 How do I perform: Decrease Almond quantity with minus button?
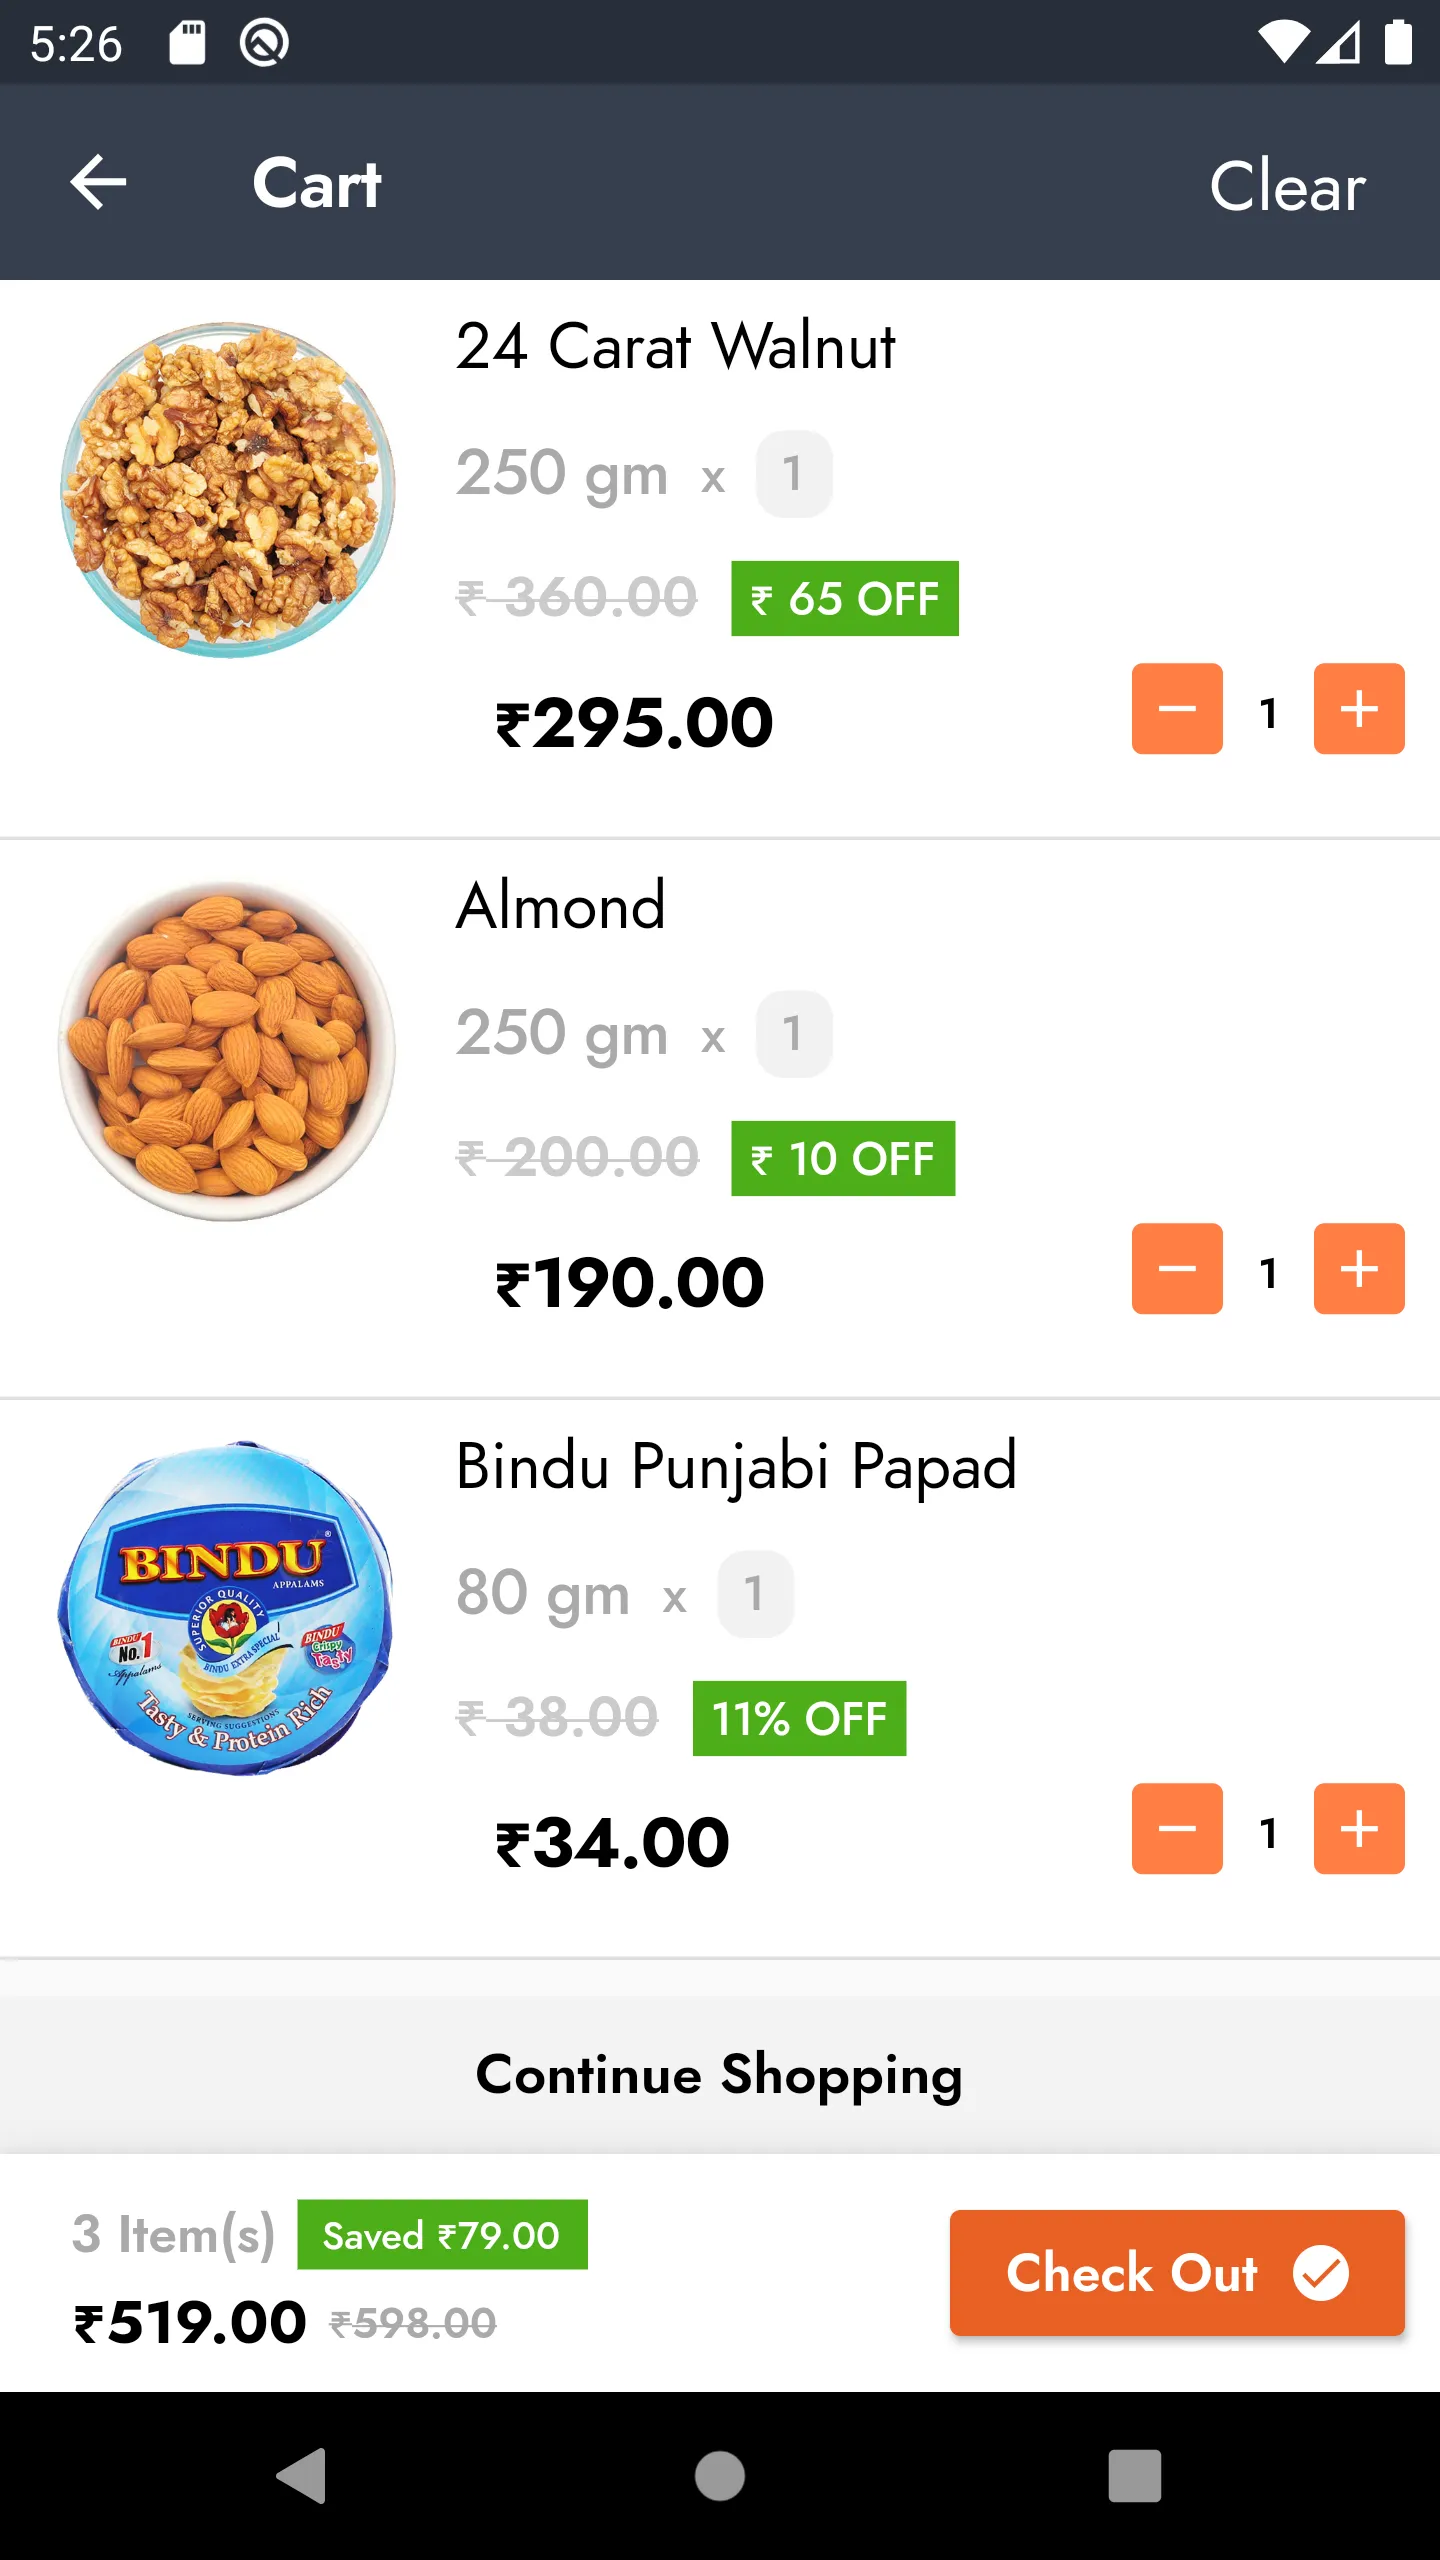[x=1177, y=1269]
